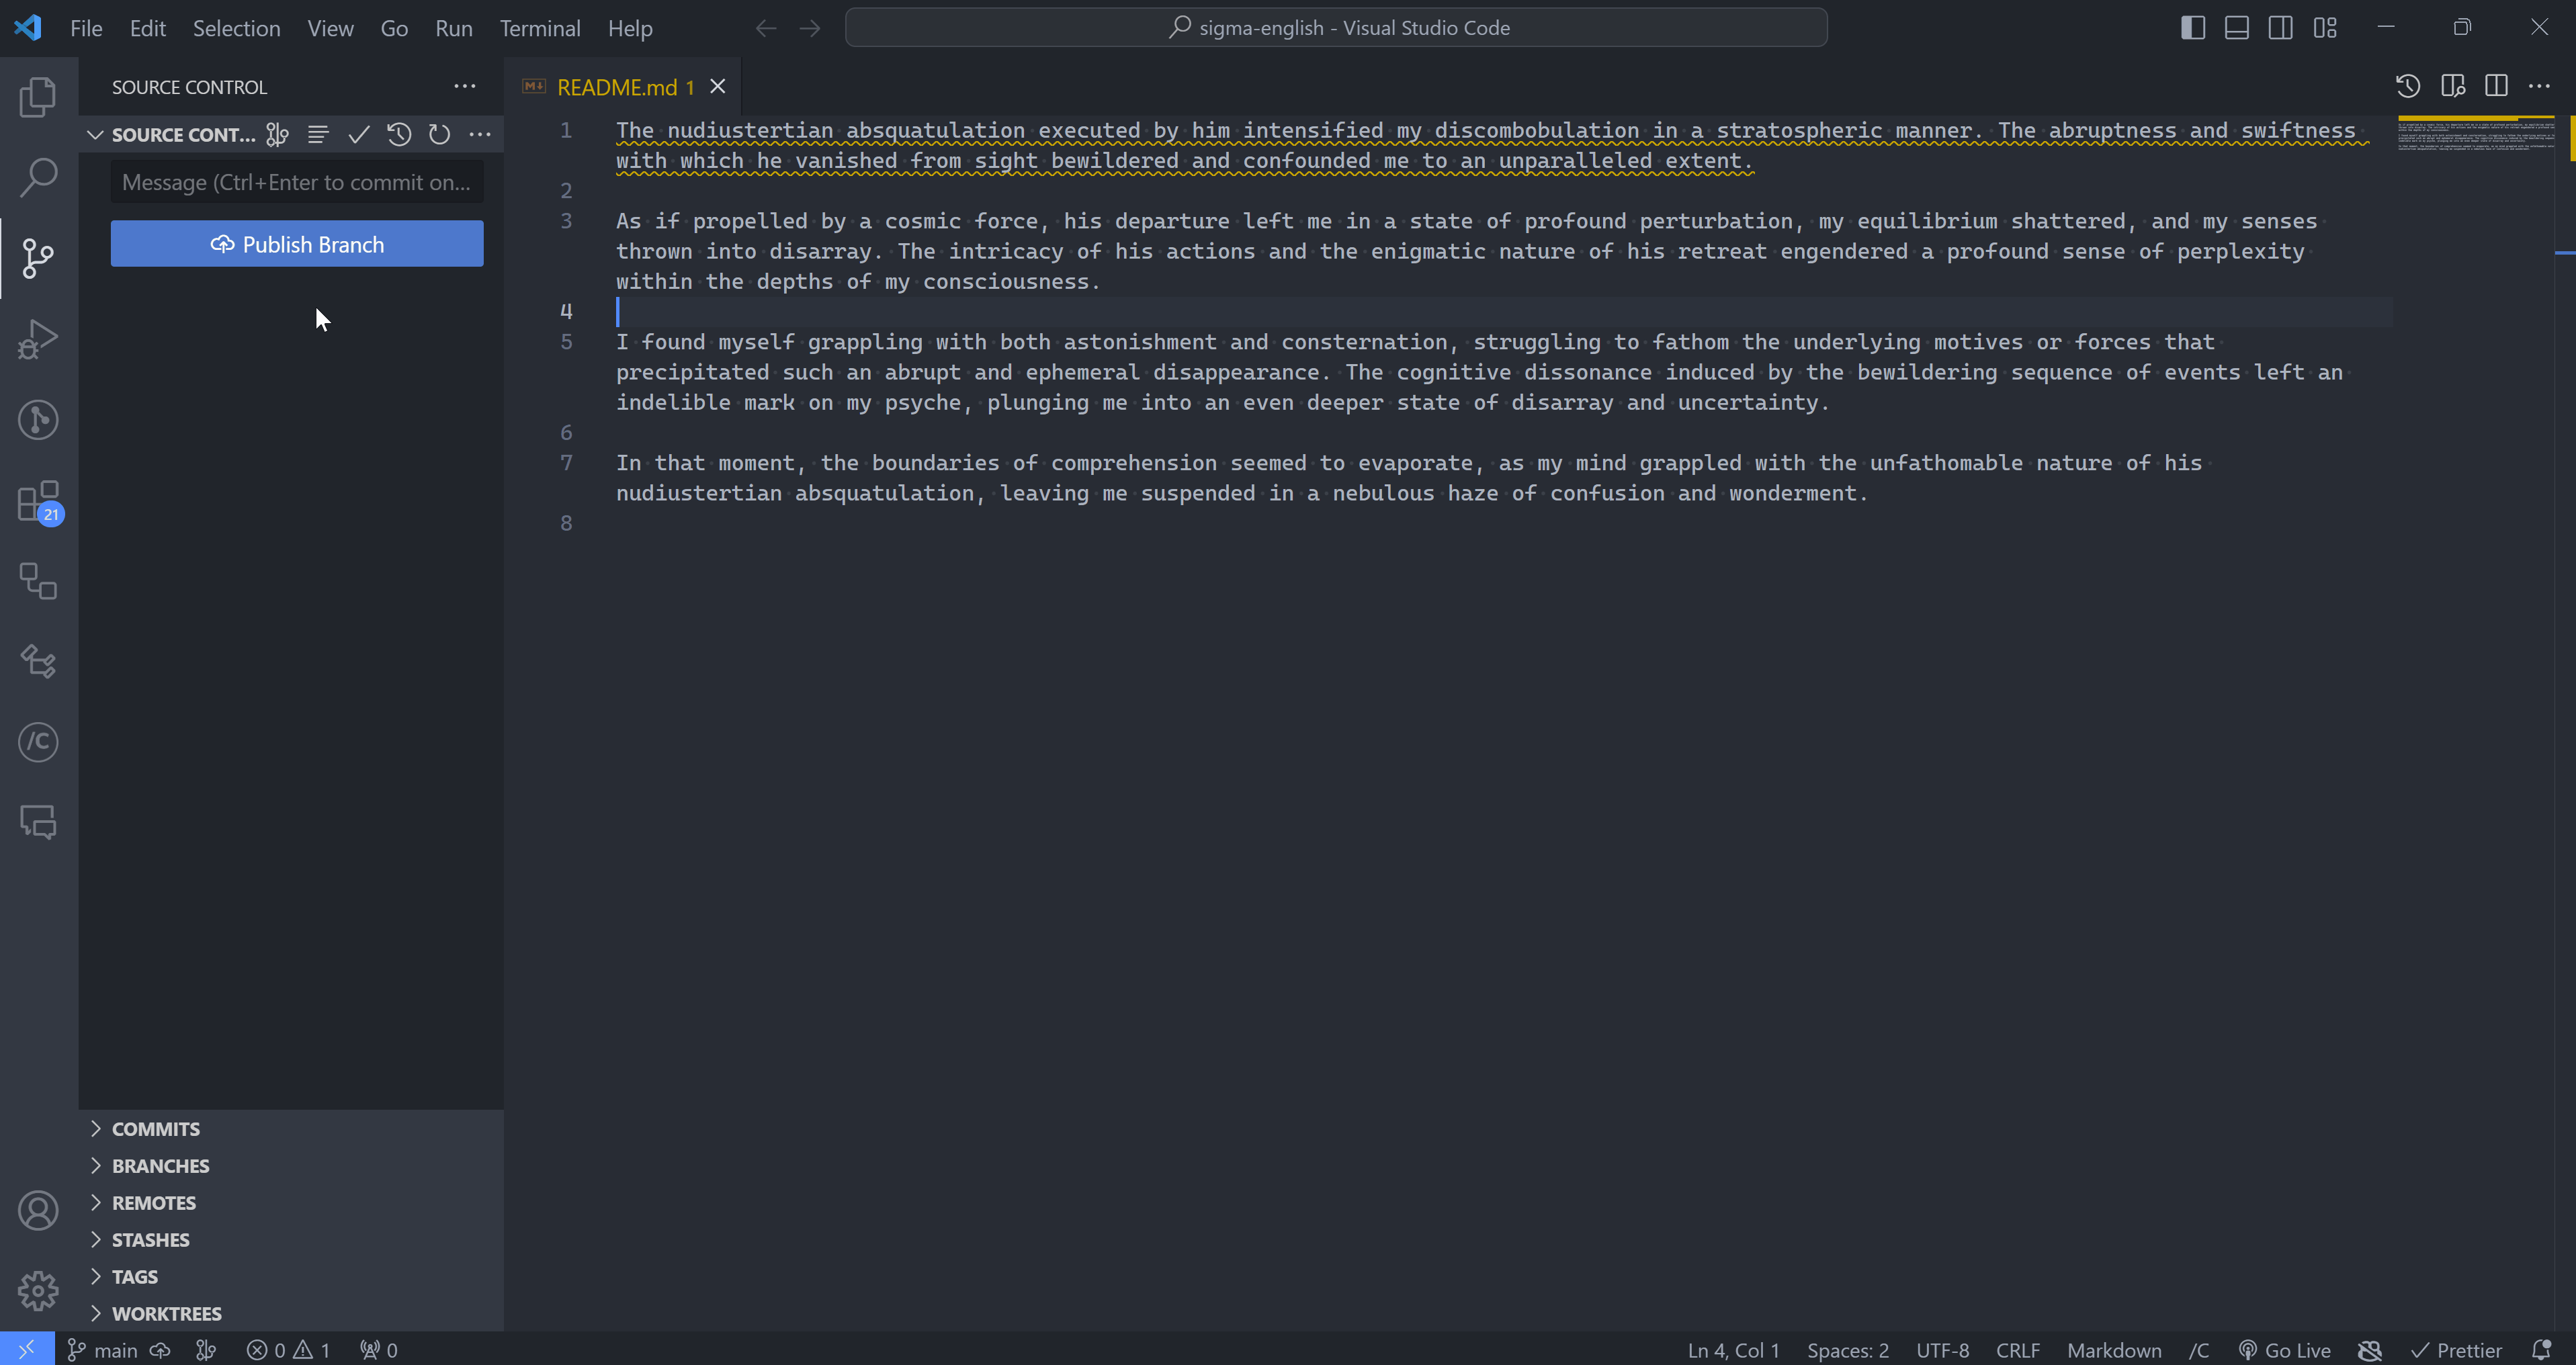2576x1365 pixels.
Task: Open the Terminal menu
Action: [x=540, y=28]
